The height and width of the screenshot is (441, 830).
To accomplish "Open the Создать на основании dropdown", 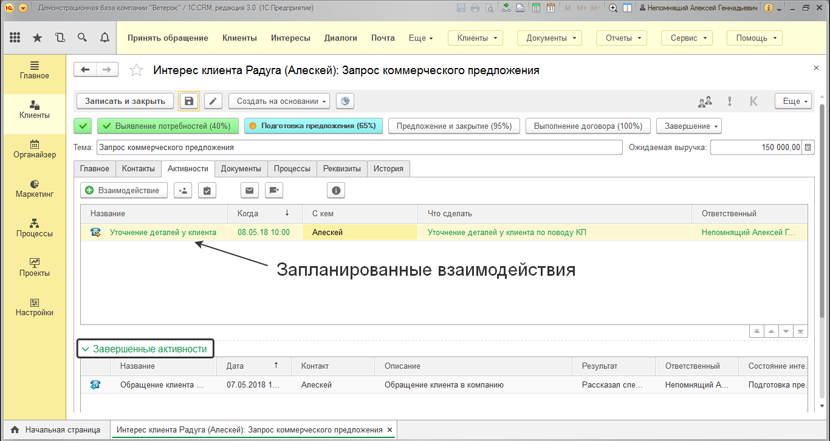I will click(279, 101).
